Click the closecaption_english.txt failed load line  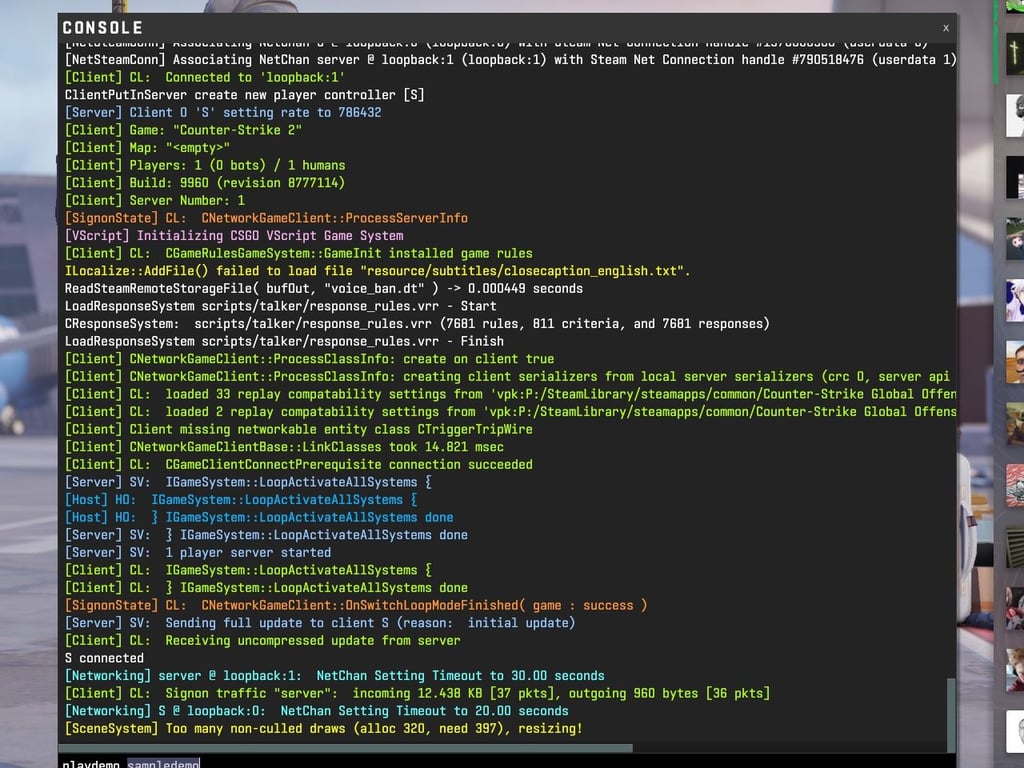[x=377, y=271]
